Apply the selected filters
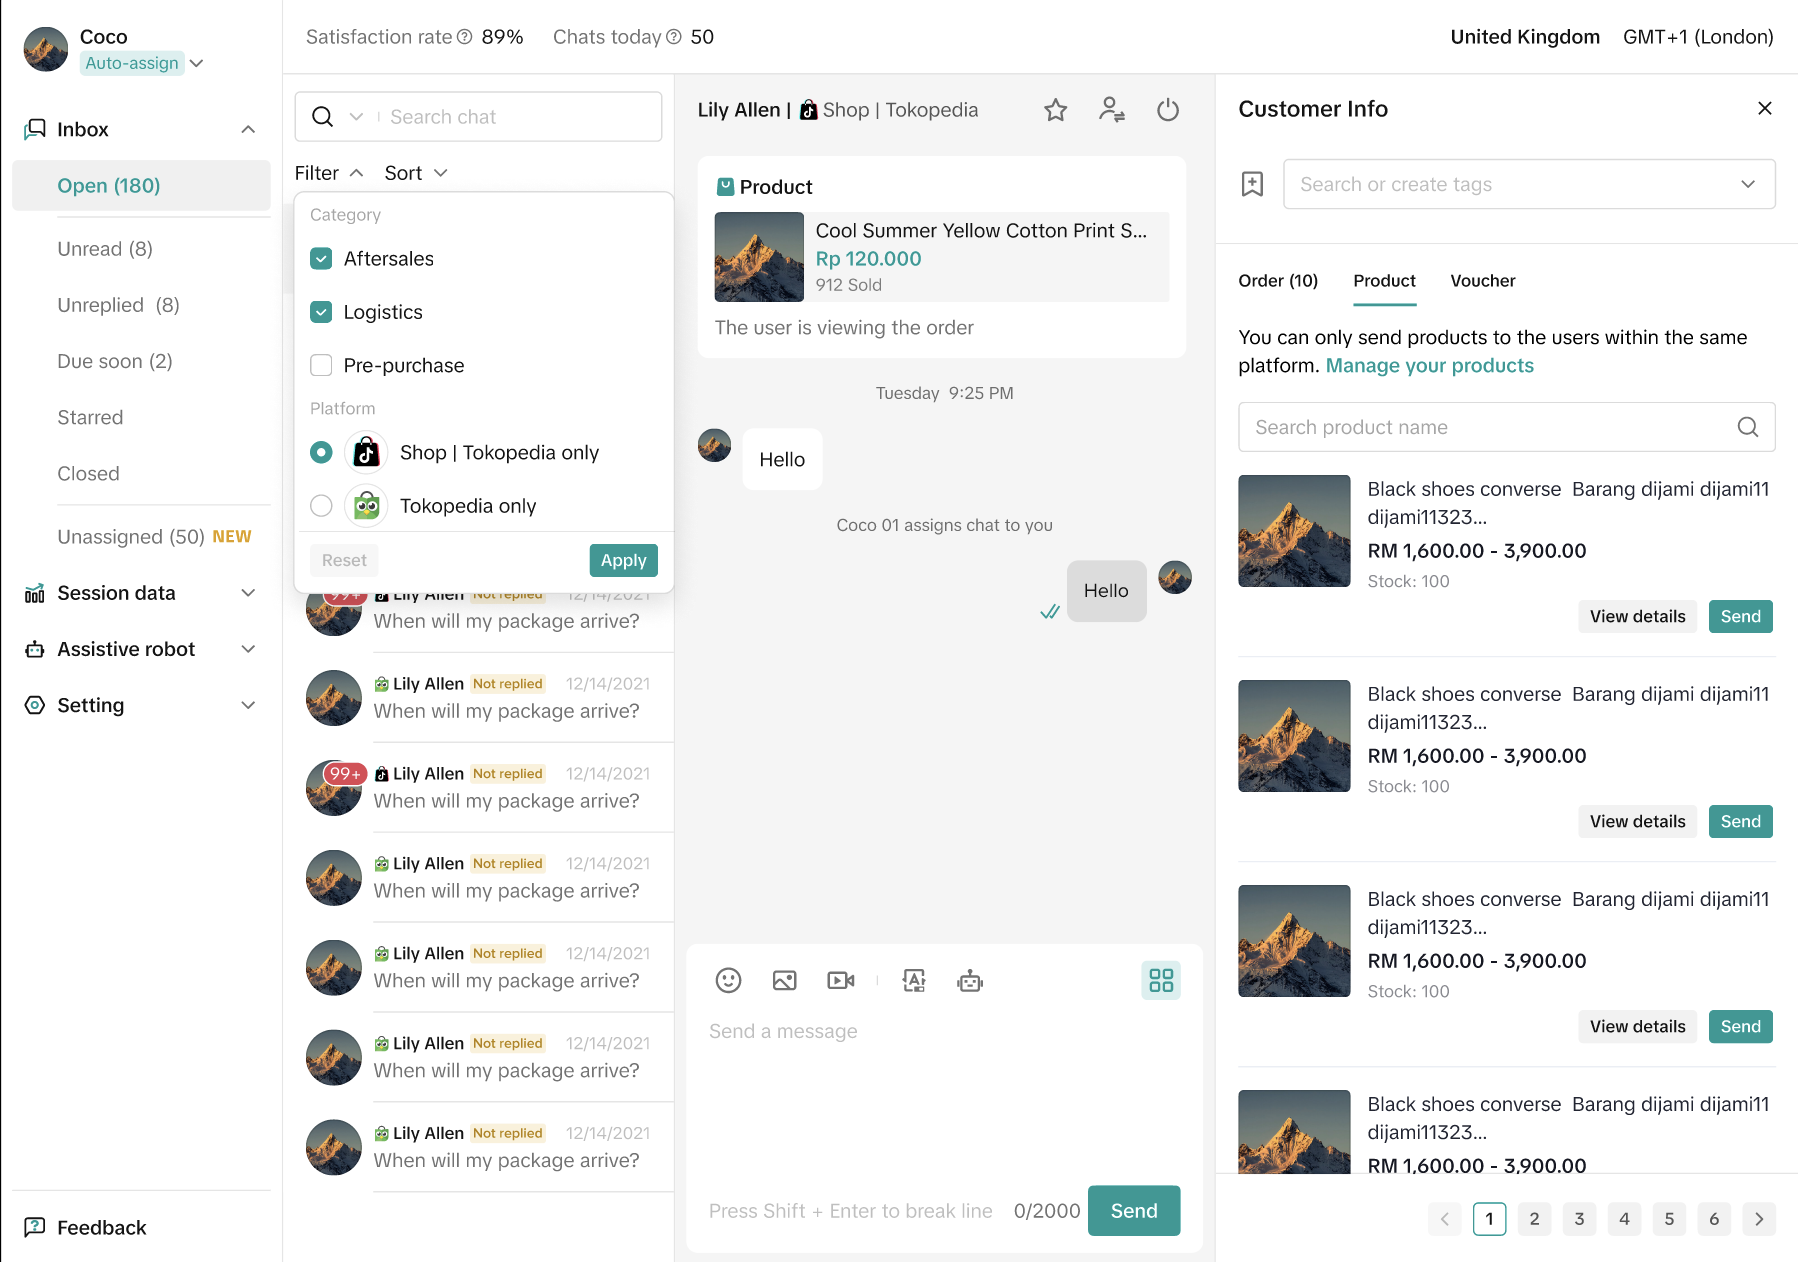The height and width of the screenshot is (1262, 1798). (624, 561)
